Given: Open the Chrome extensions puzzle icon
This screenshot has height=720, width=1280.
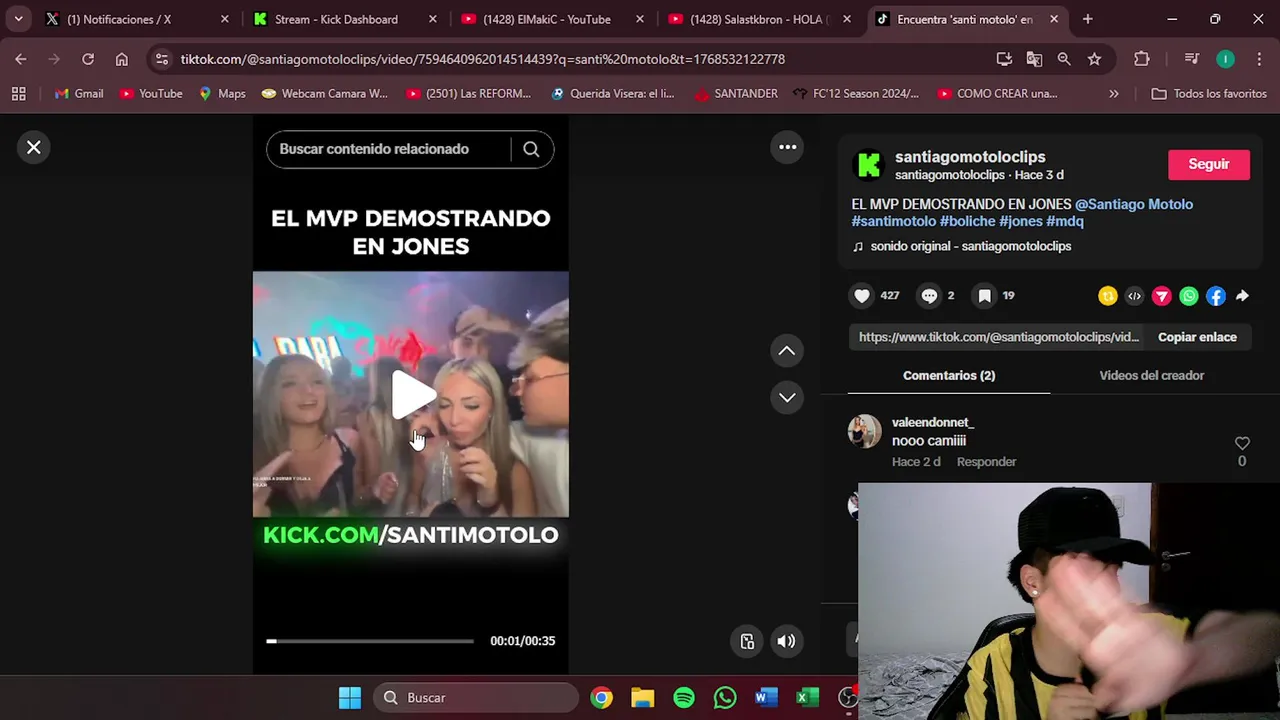Looking at the screenshot, I should click(1142, 59).
